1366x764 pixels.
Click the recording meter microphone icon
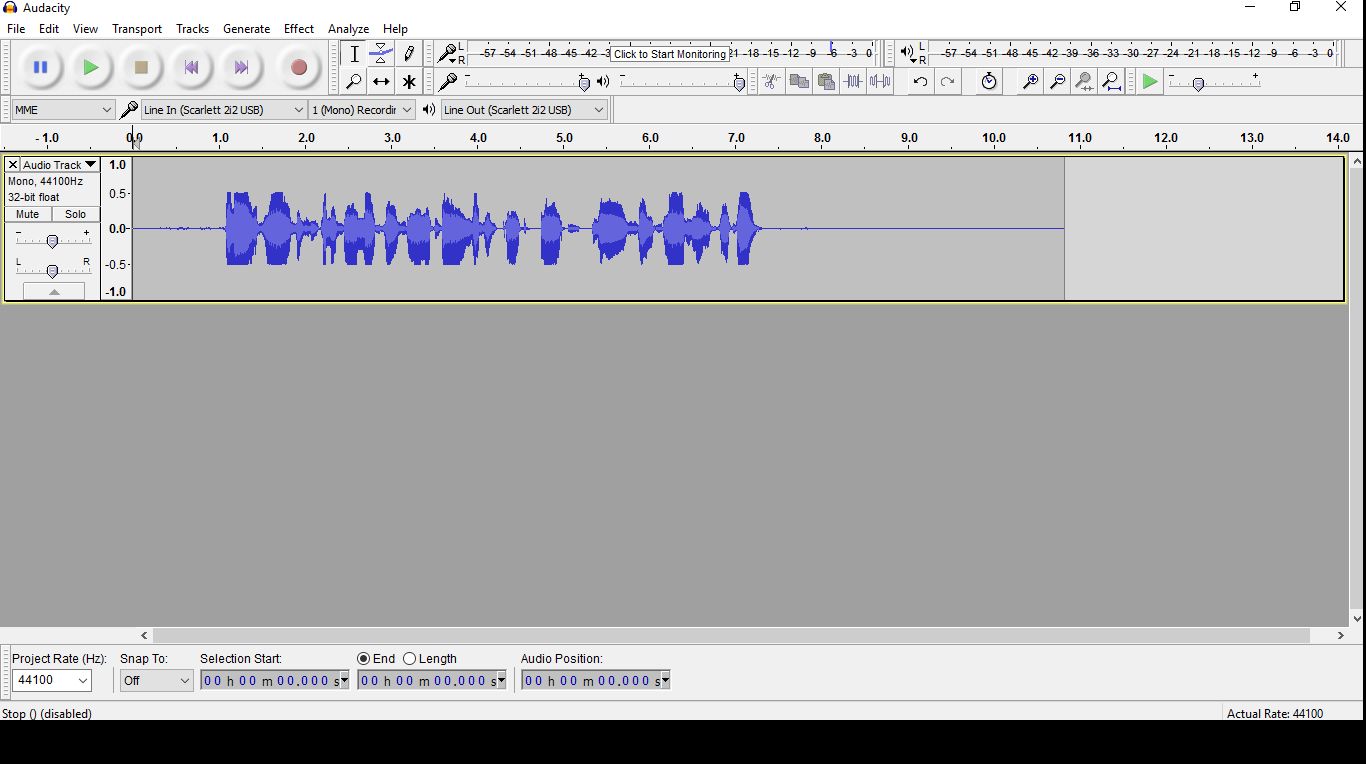tap(447, 53)
